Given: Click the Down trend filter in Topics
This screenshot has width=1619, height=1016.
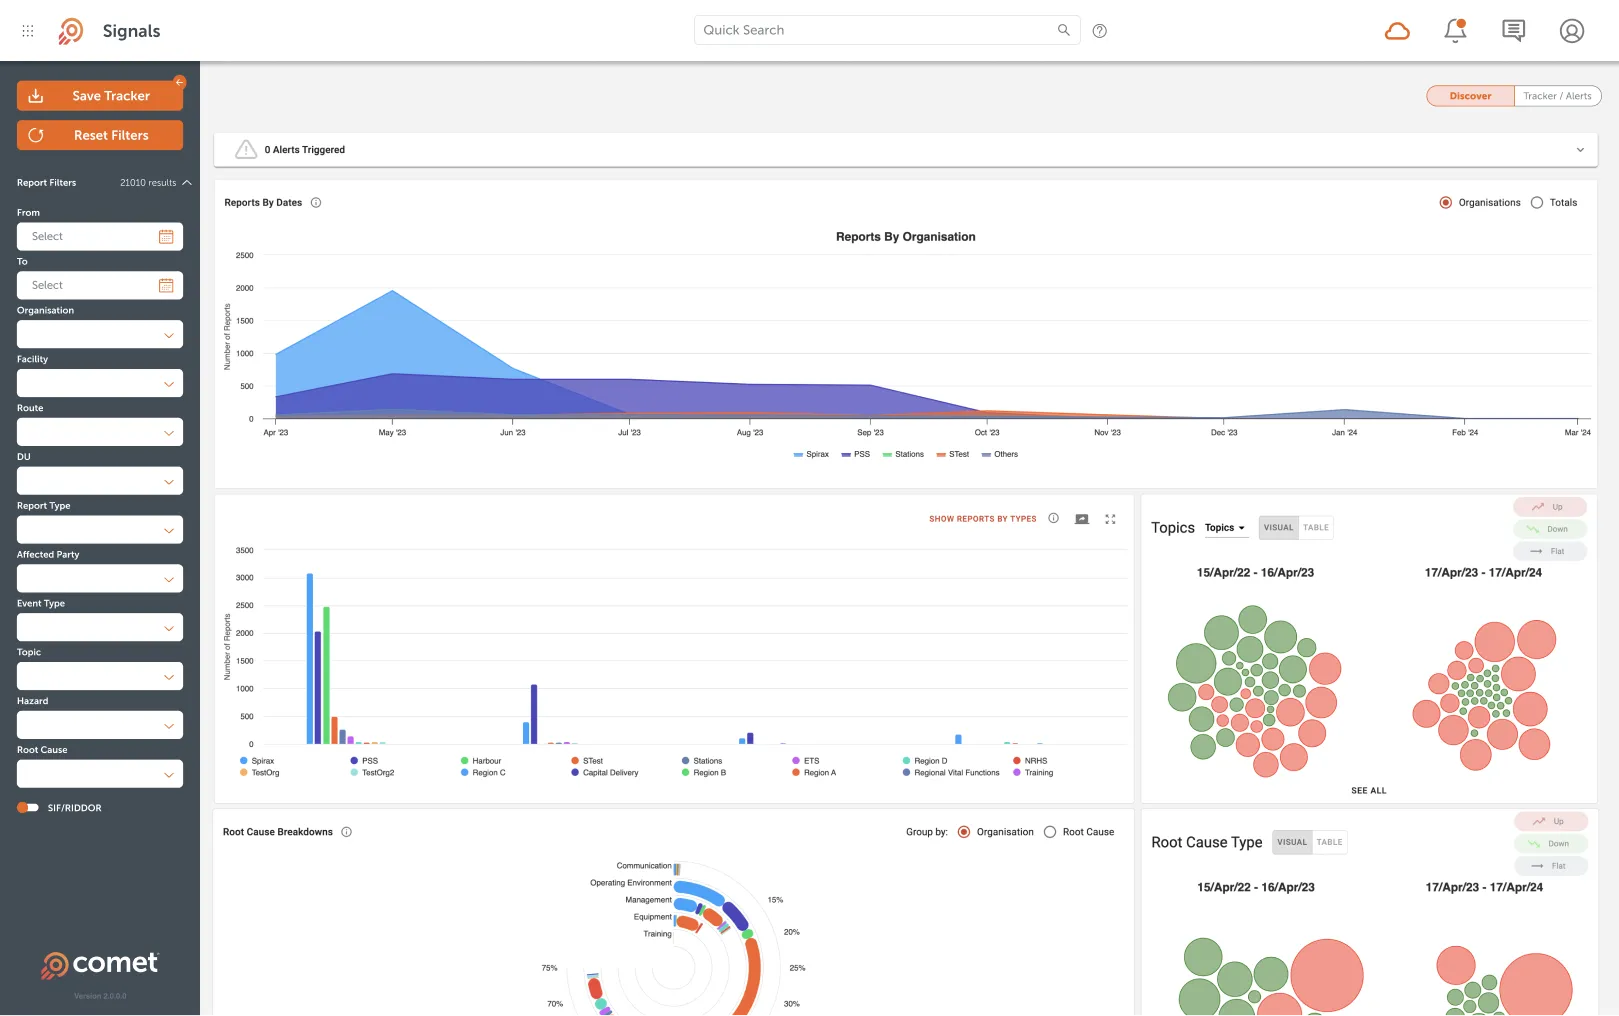Looking at the screenshot, I should [1550, 529].
